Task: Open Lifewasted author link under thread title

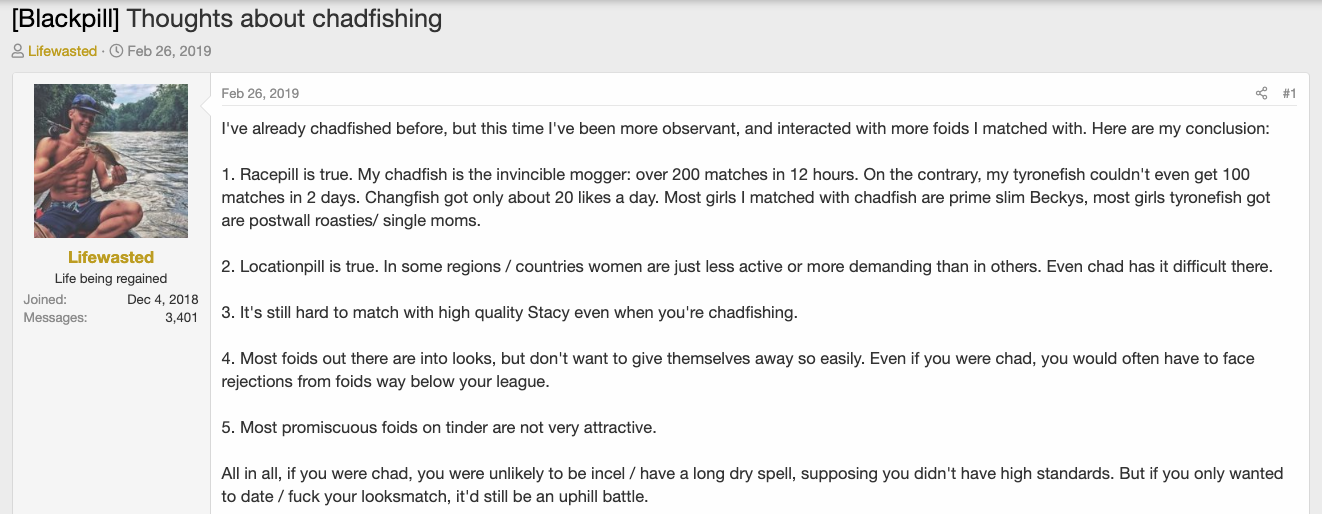Action: (62, 51)
